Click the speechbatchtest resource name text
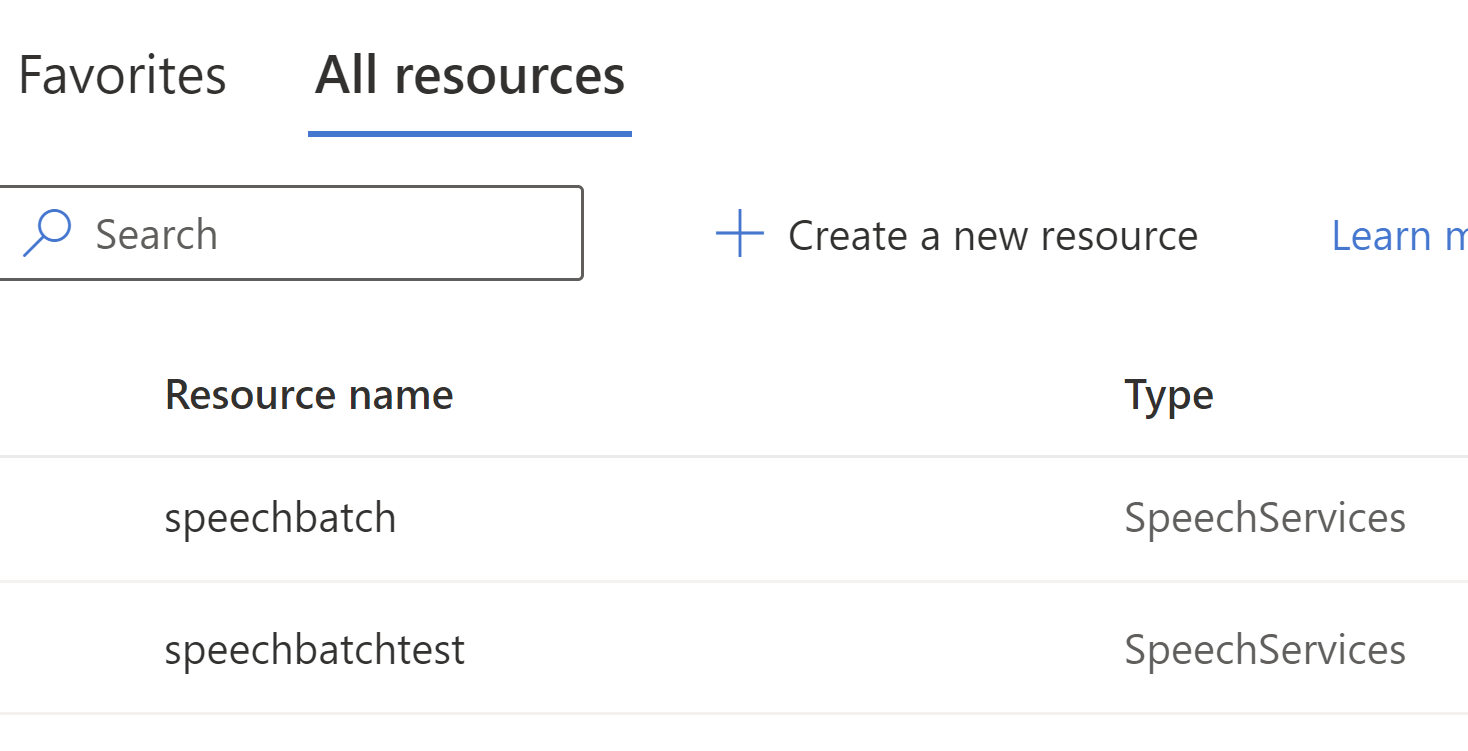This screenshot has height=751, width=1468. (x=314, y=649)
